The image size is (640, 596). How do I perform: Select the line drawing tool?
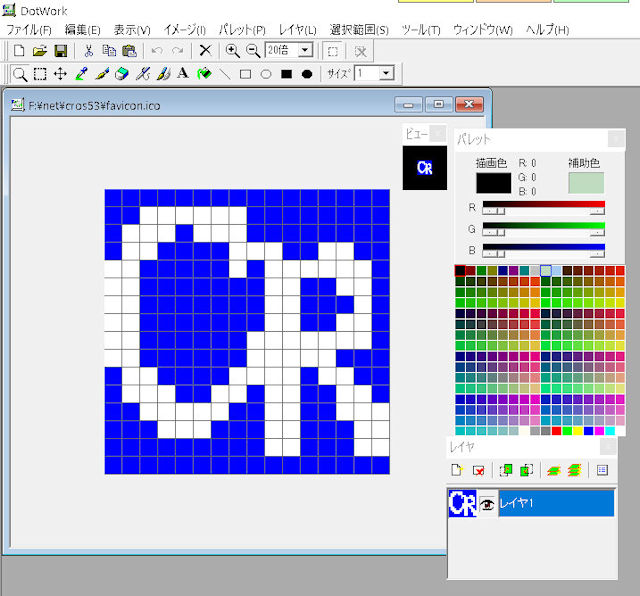pos(225,74)
